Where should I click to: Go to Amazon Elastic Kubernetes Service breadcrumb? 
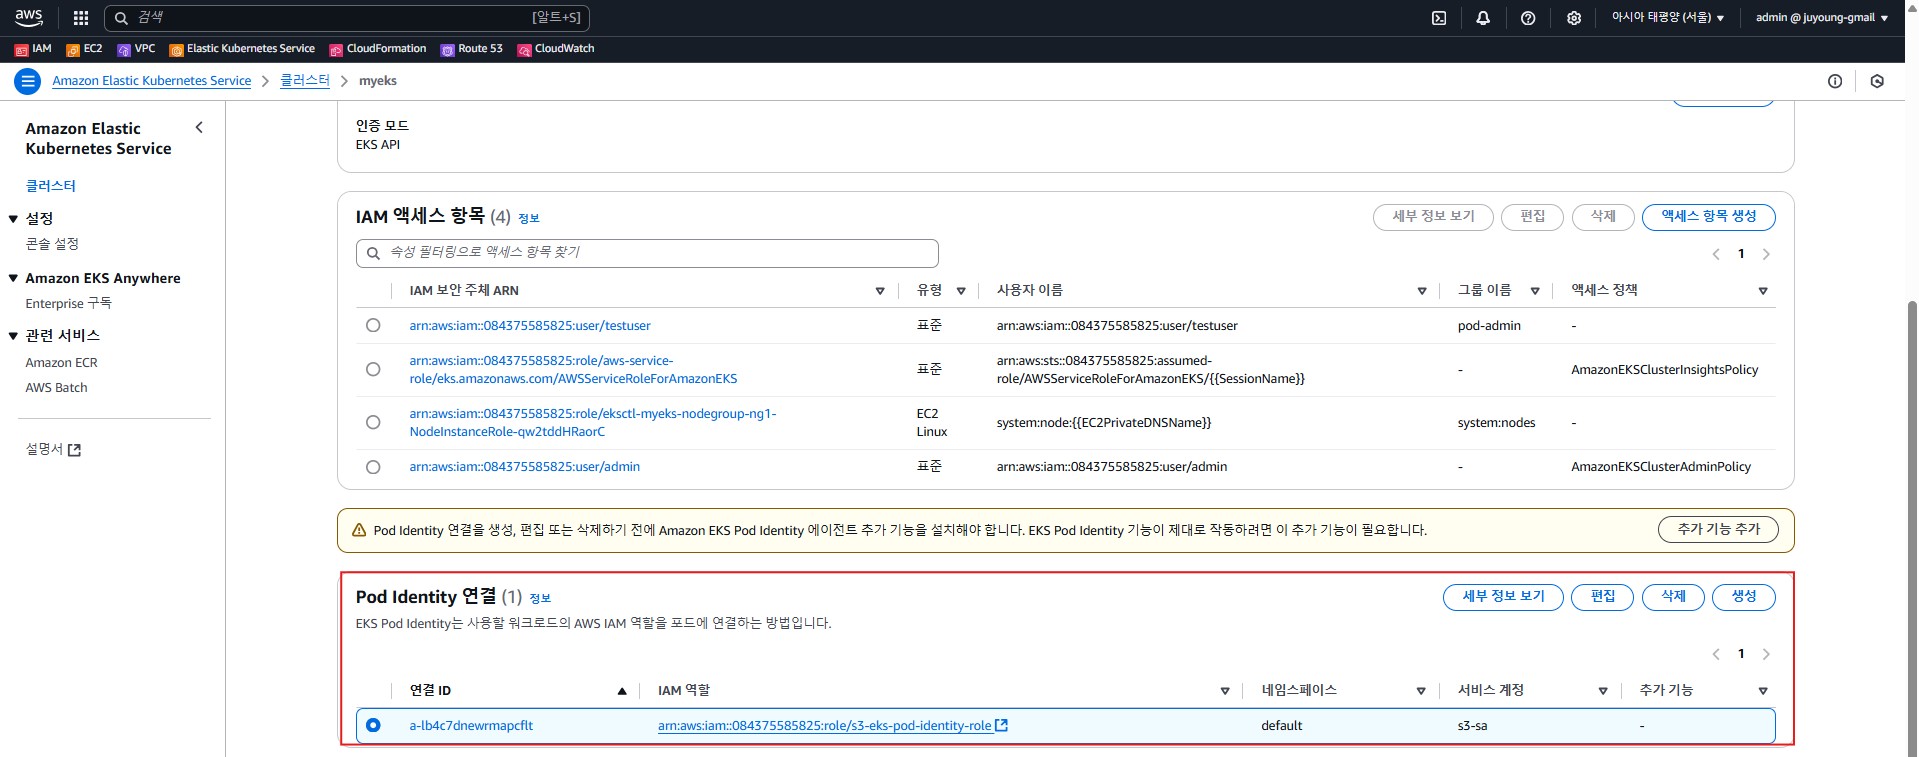pos(152,81)
